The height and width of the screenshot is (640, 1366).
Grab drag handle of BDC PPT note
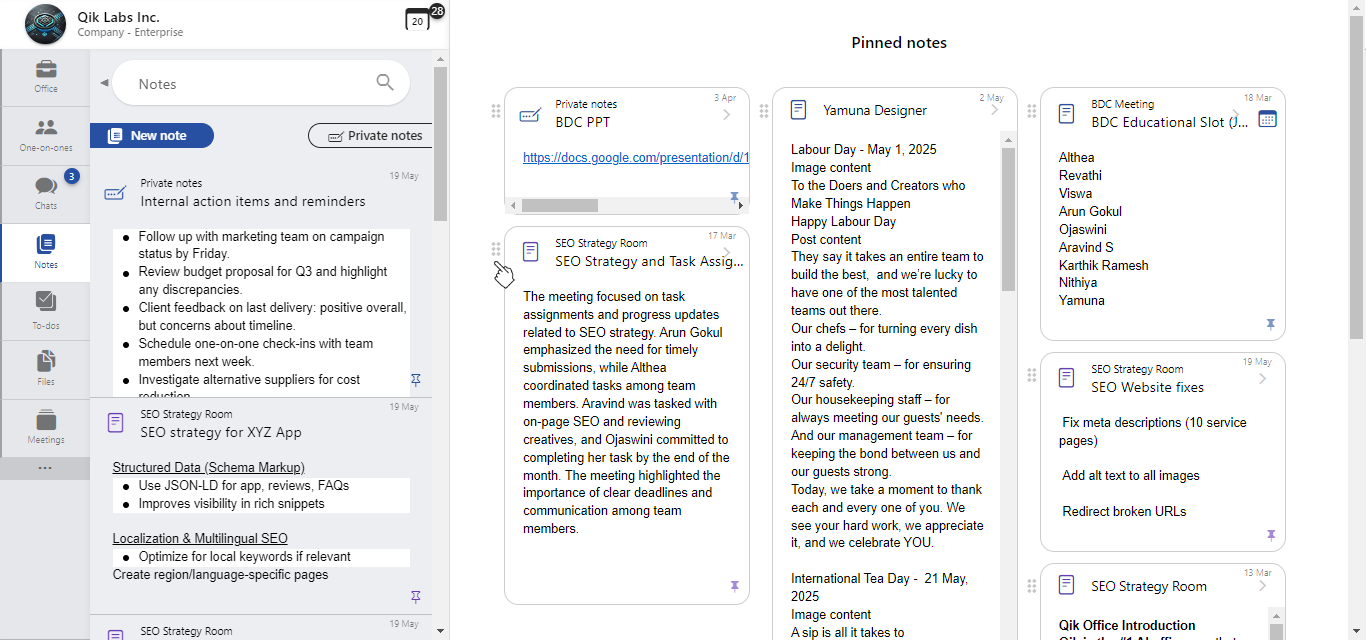click(x=496, y=111)
